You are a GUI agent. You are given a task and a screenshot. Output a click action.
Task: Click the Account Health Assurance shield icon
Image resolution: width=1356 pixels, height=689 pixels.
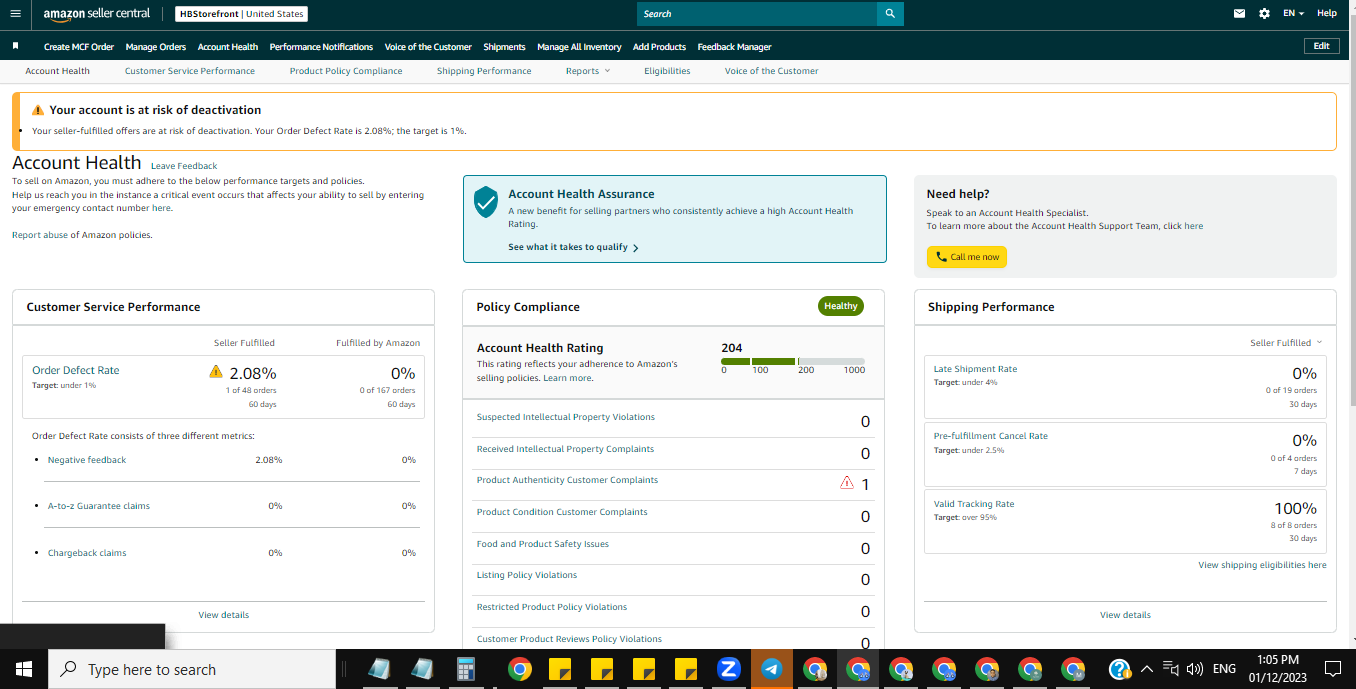[x=486, y=203]
